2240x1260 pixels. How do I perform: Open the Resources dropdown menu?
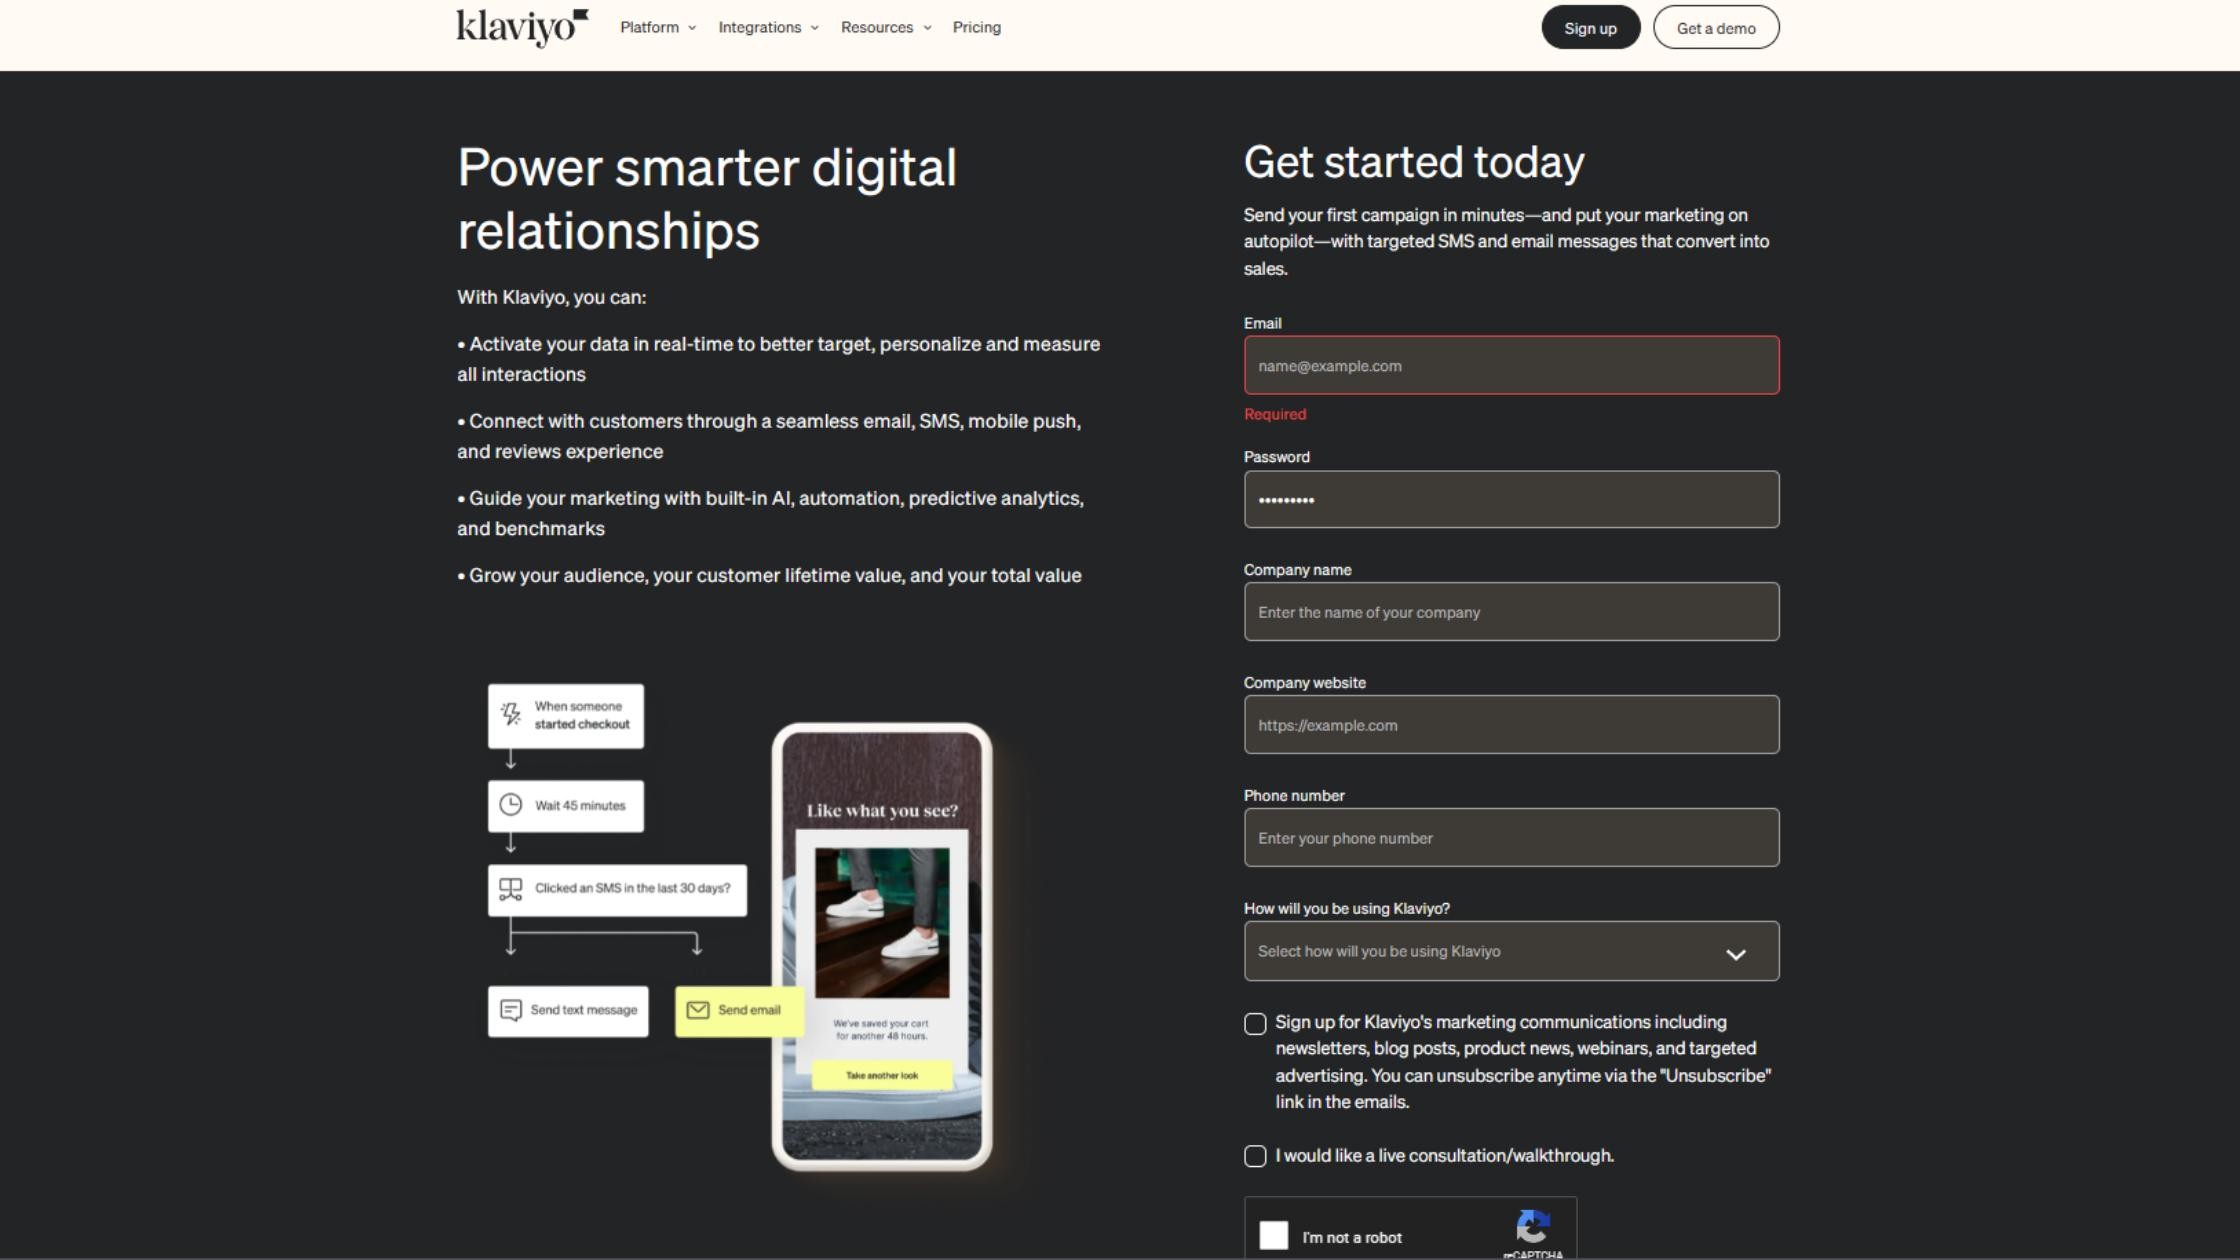coord(883,26)
